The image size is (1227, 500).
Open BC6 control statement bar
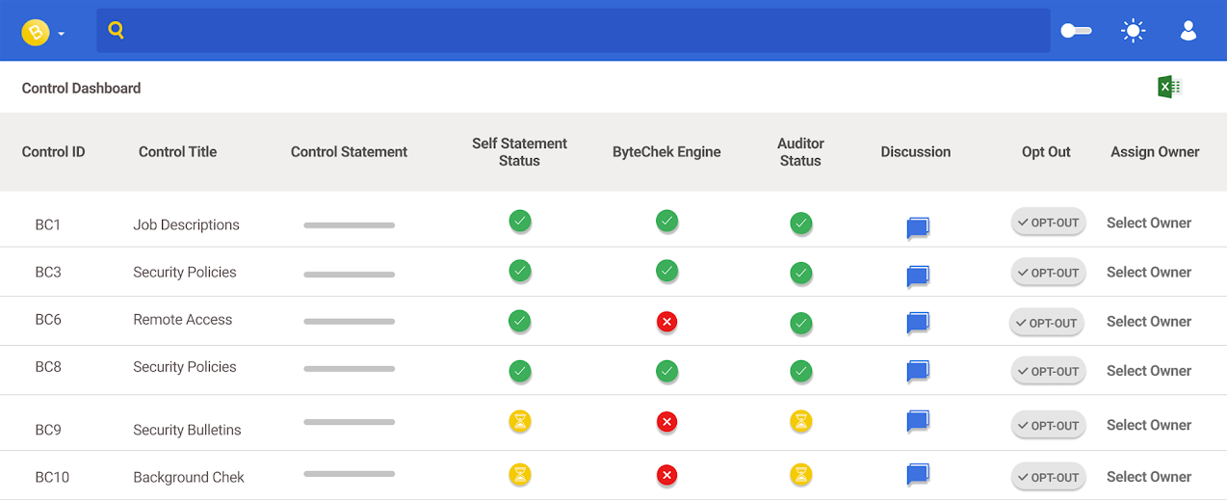coord(349,322)
